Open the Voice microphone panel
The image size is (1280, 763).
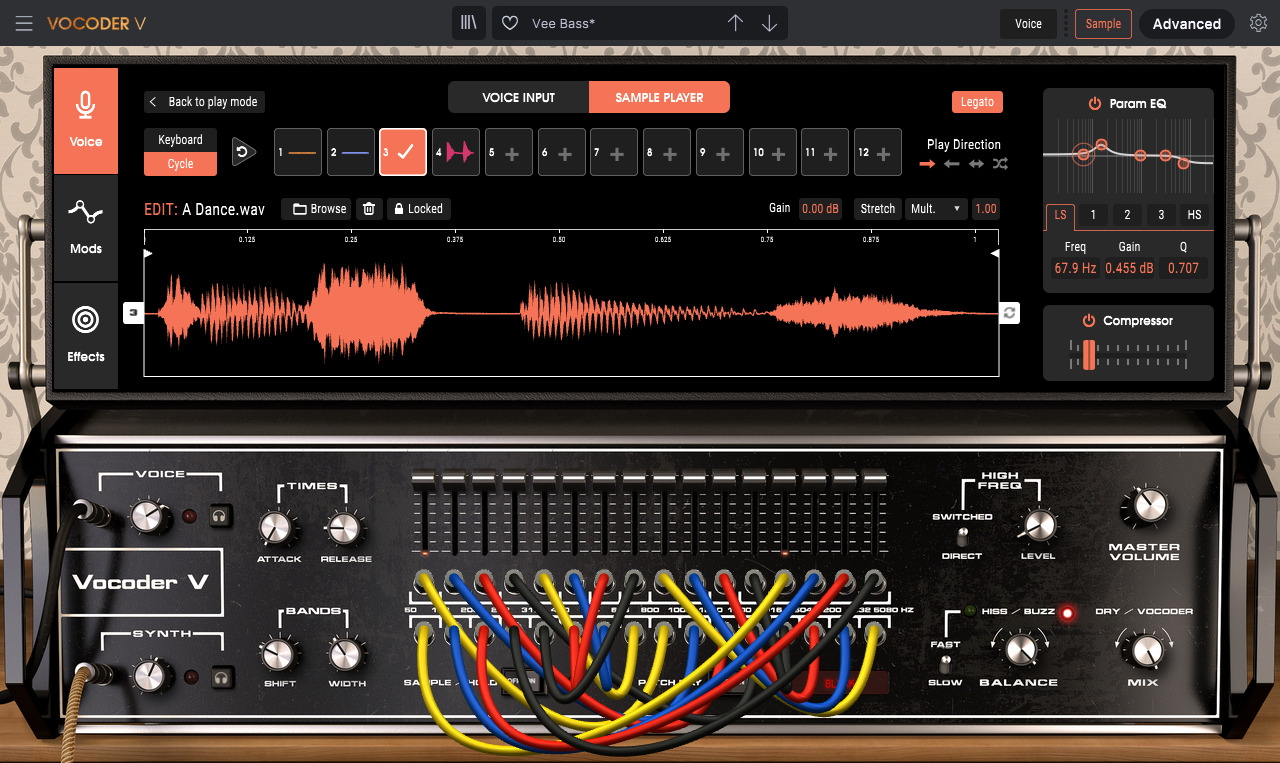click(x=86, y=121)
